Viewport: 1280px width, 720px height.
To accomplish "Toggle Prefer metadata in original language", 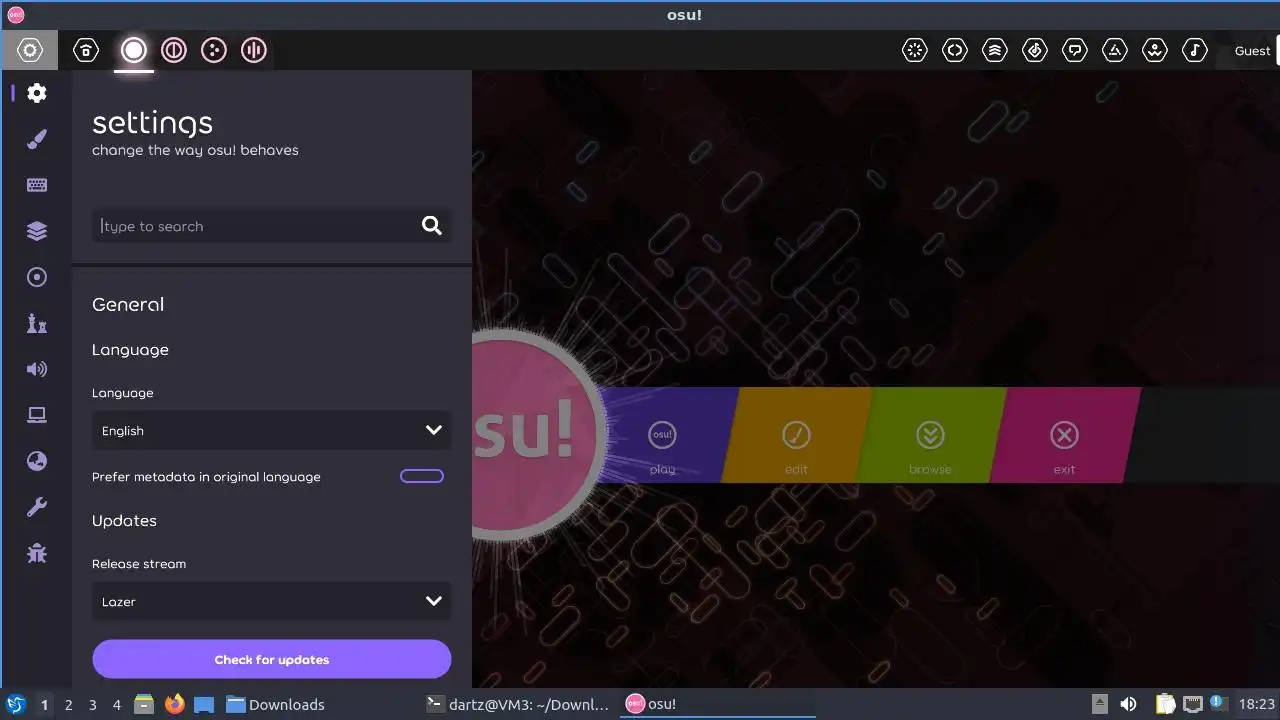I will tap(422, 476).
